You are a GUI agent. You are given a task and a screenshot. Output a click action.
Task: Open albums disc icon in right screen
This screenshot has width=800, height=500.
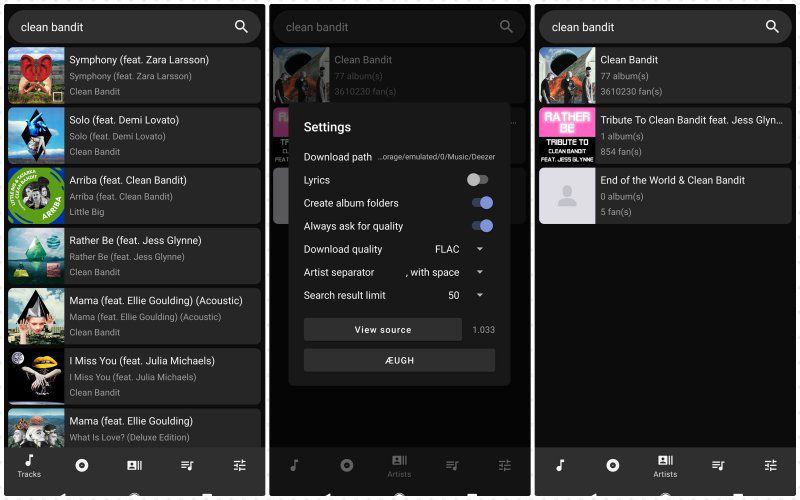click(613, 465)
